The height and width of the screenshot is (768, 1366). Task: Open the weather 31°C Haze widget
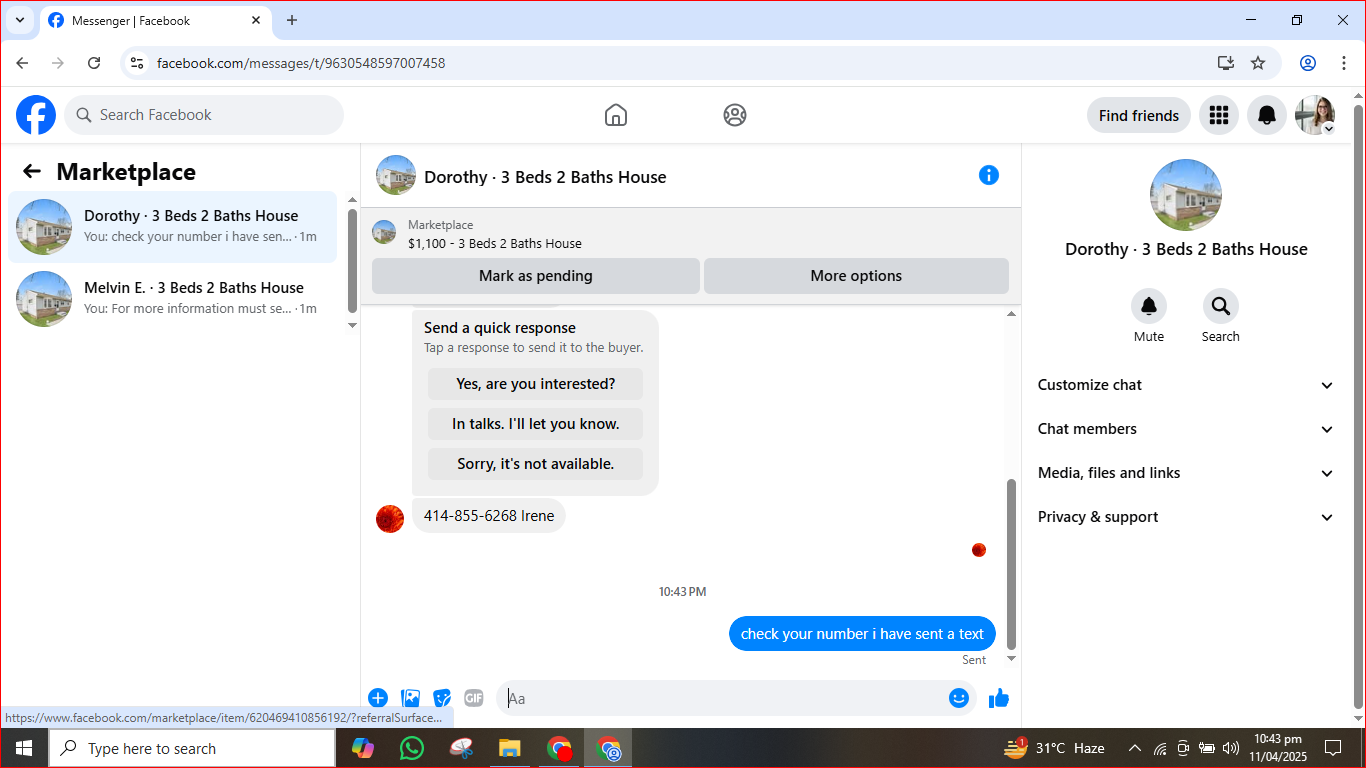[1054, 748]
